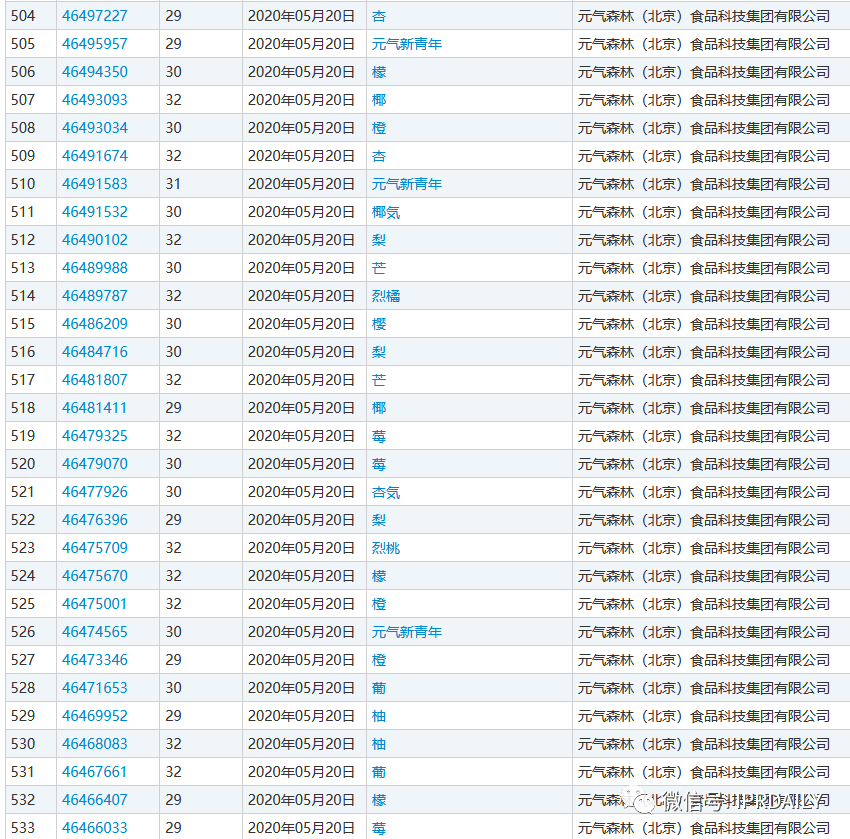
Task: Click application number 46491532
Action: tap(95, 212)
